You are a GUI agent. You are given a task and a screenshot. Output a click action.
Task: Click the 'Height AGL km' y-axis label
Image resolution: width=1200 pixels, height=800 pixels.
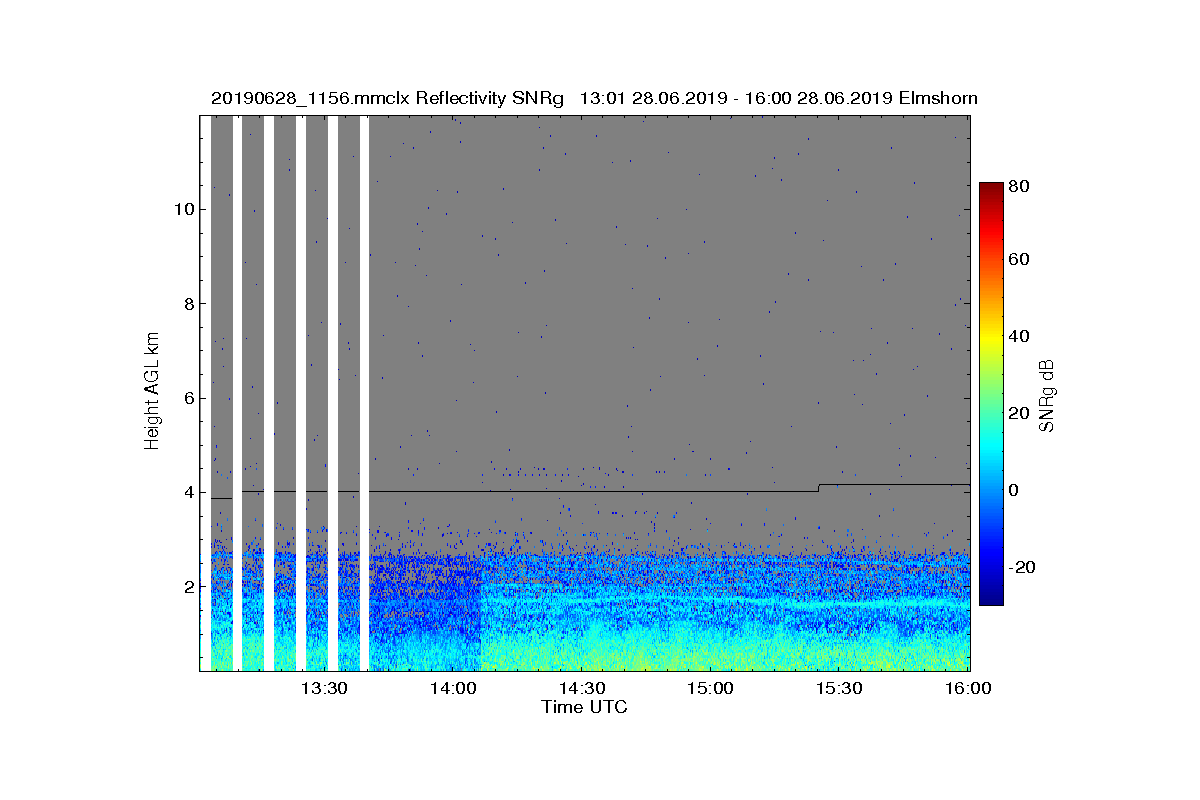[x=152, y=392]
